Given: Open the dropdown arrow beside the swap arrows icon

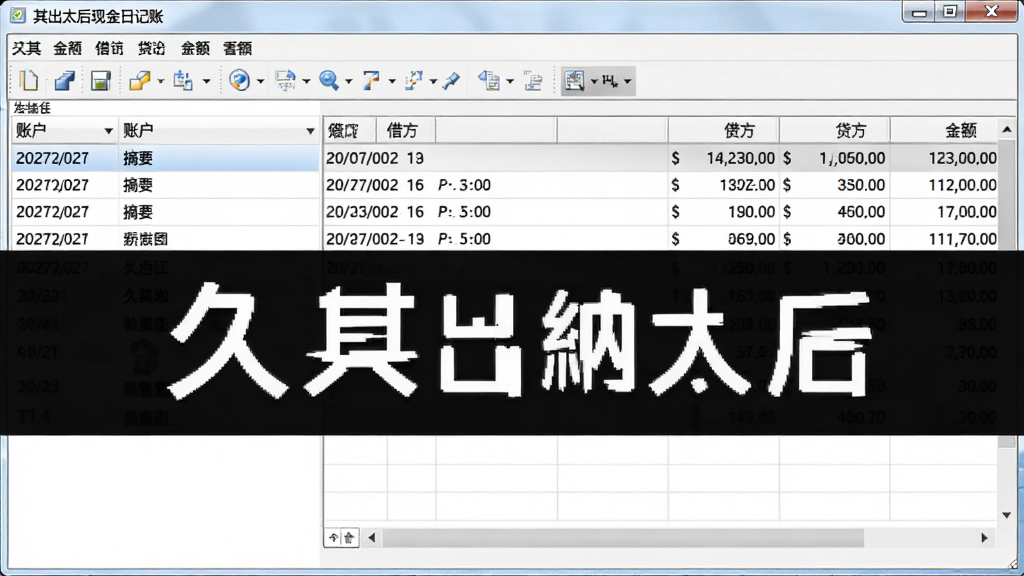Looking at the screenshot, I should (433, 82).
